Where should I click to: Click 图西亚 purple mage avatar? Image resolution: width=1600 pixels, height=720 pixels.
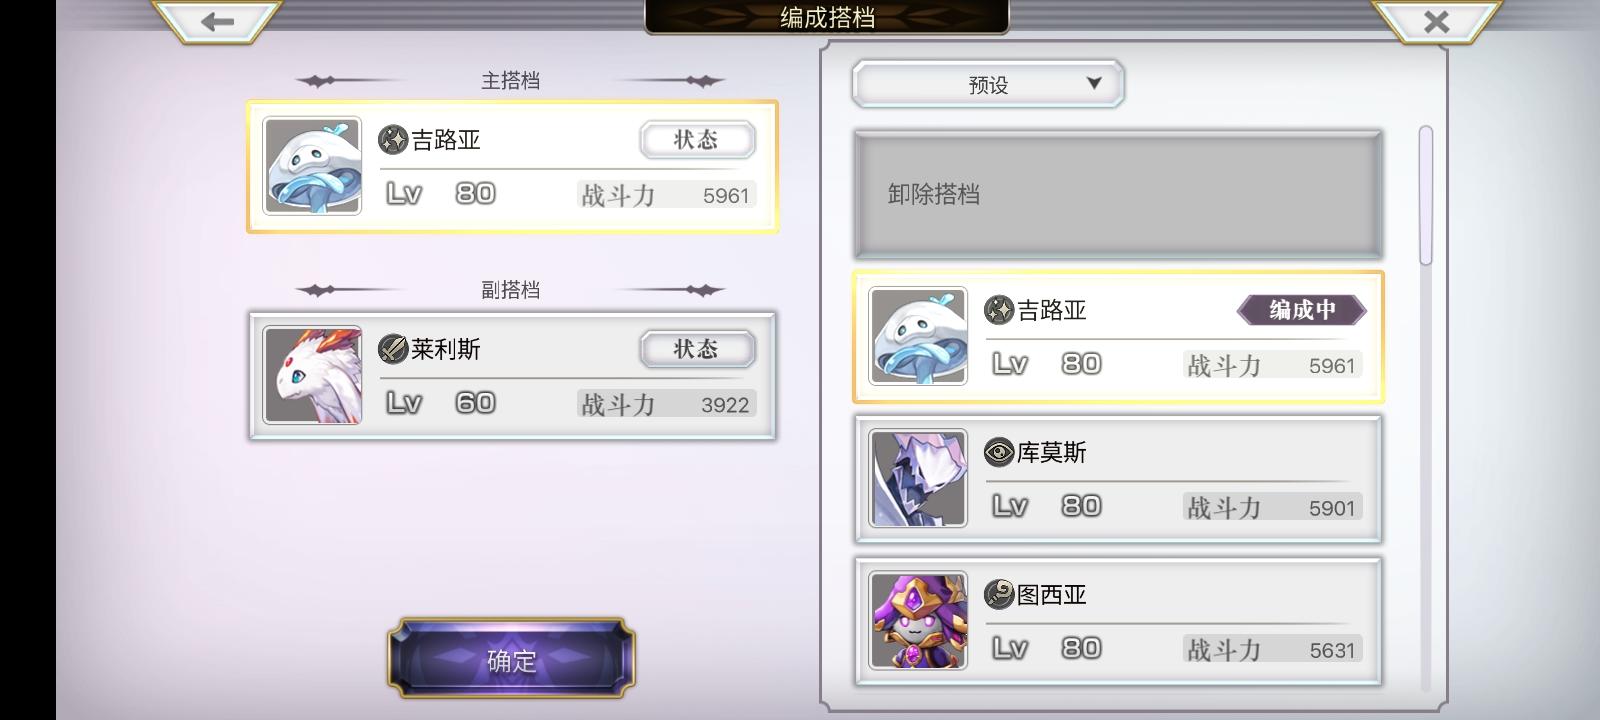[x=918, y=620]
